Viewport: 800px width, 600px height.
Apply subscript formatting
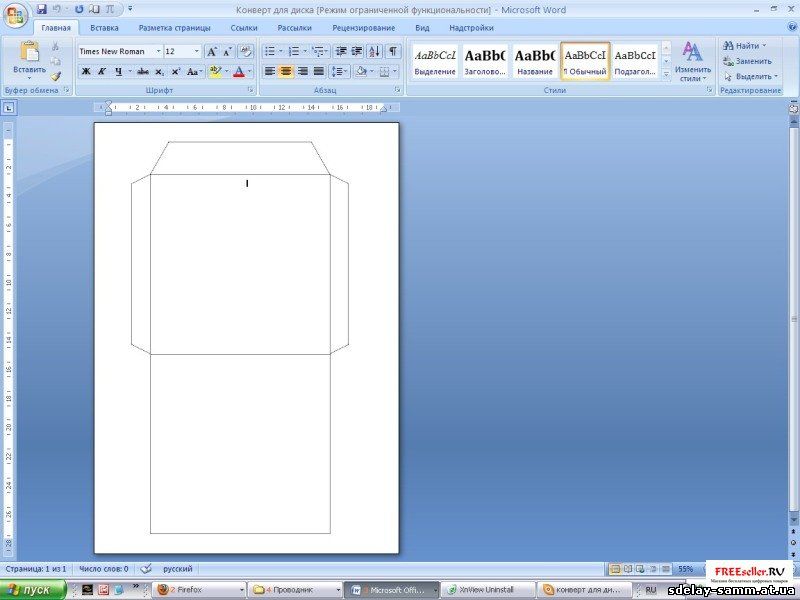pos(160,71)
